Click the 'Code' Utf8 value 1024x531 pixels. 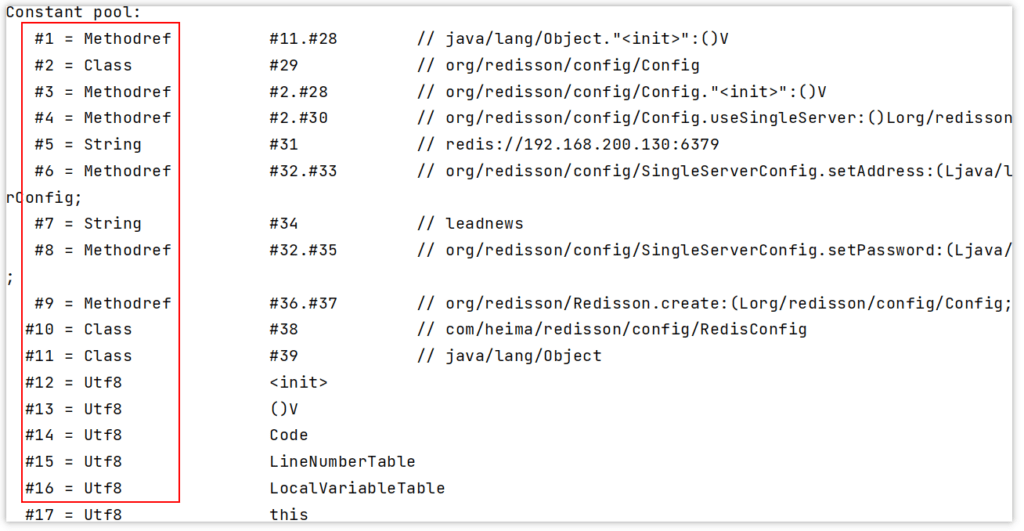tap(289, 435)
